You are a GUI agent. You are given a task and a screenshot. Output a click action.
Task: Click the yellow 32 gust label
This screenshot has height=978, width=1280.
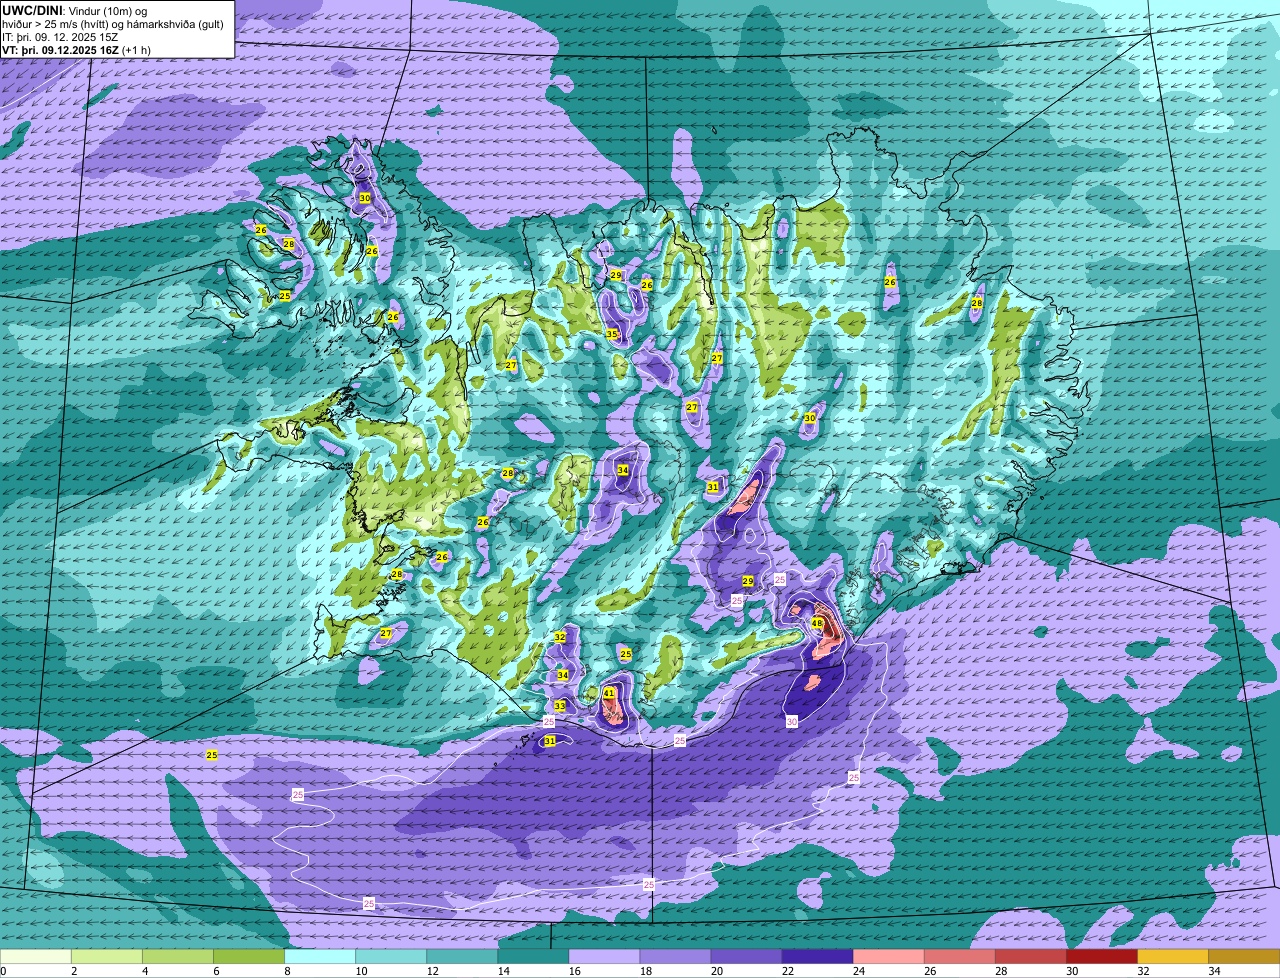click(560, 637)
